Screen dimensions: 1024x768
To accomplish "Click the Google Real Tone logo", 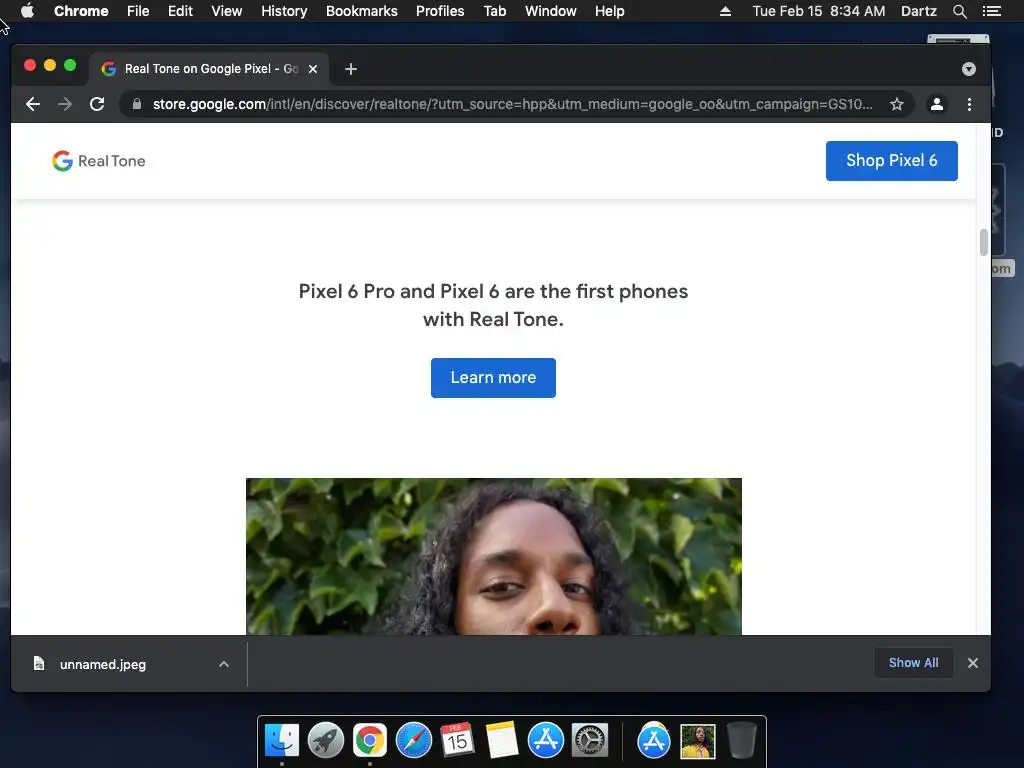I will tap(99, 161).
